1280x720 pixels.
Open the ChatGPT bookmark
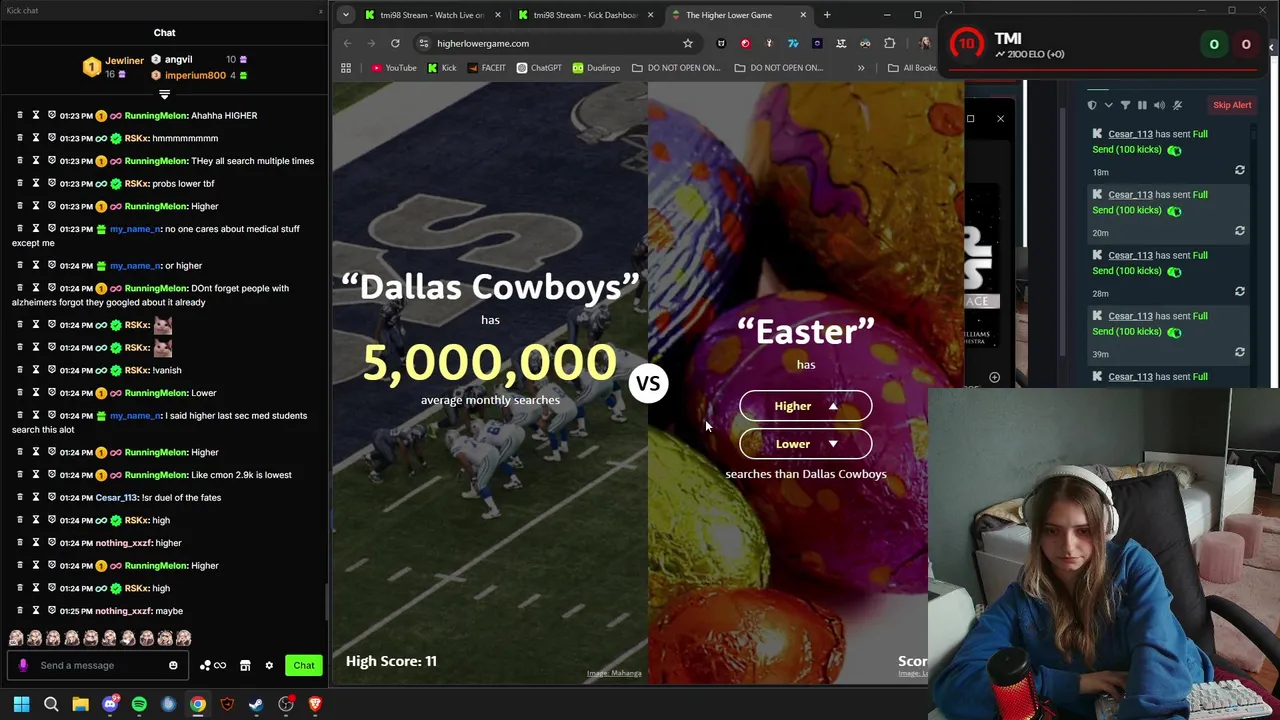(x=539, y=68)
